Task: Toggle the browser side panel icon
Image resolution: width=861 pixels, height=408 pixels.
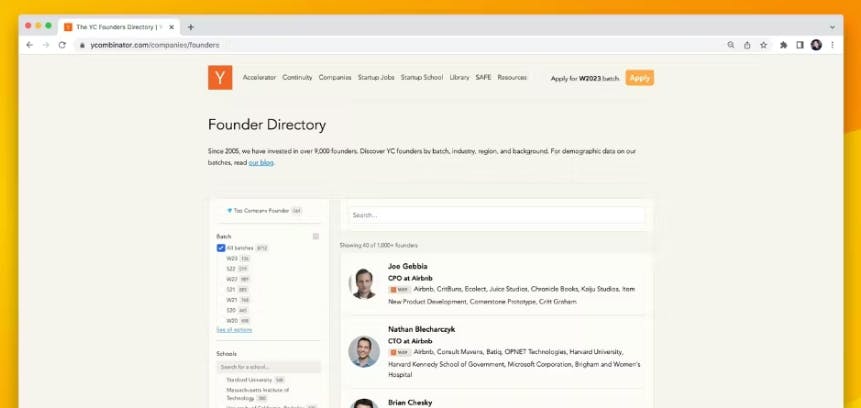Action: [x=800, y=45]
